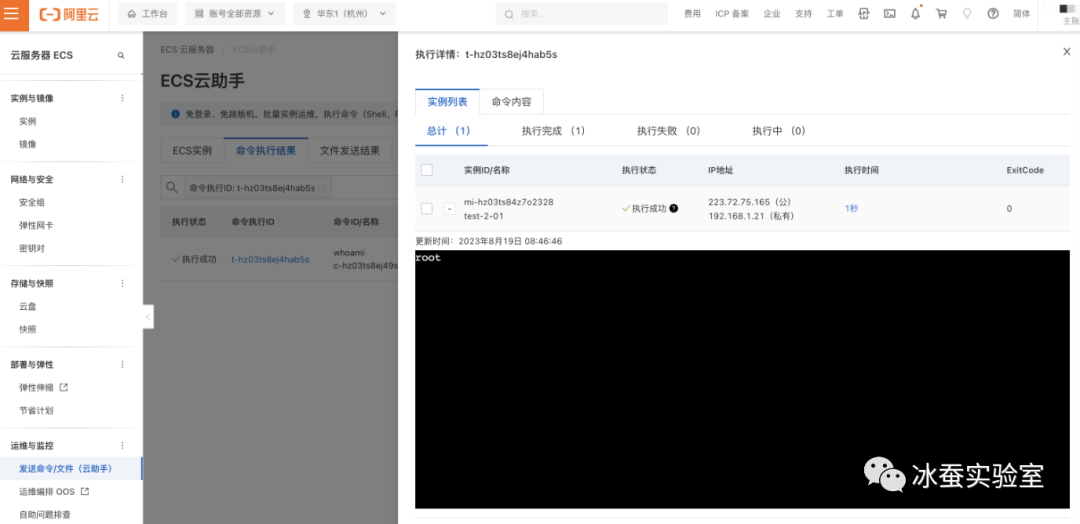Click the 支持 header menu
The image size is (1080, 524).
coord(803,14)
